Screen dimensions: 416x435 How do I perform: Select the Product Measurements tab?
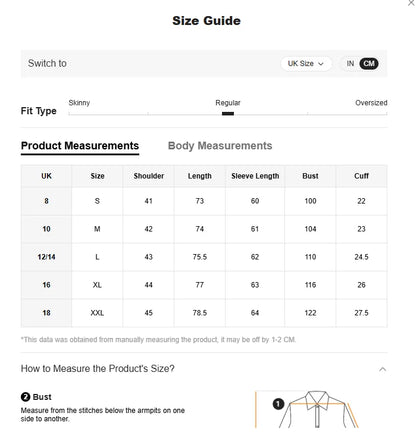(80, 146)
